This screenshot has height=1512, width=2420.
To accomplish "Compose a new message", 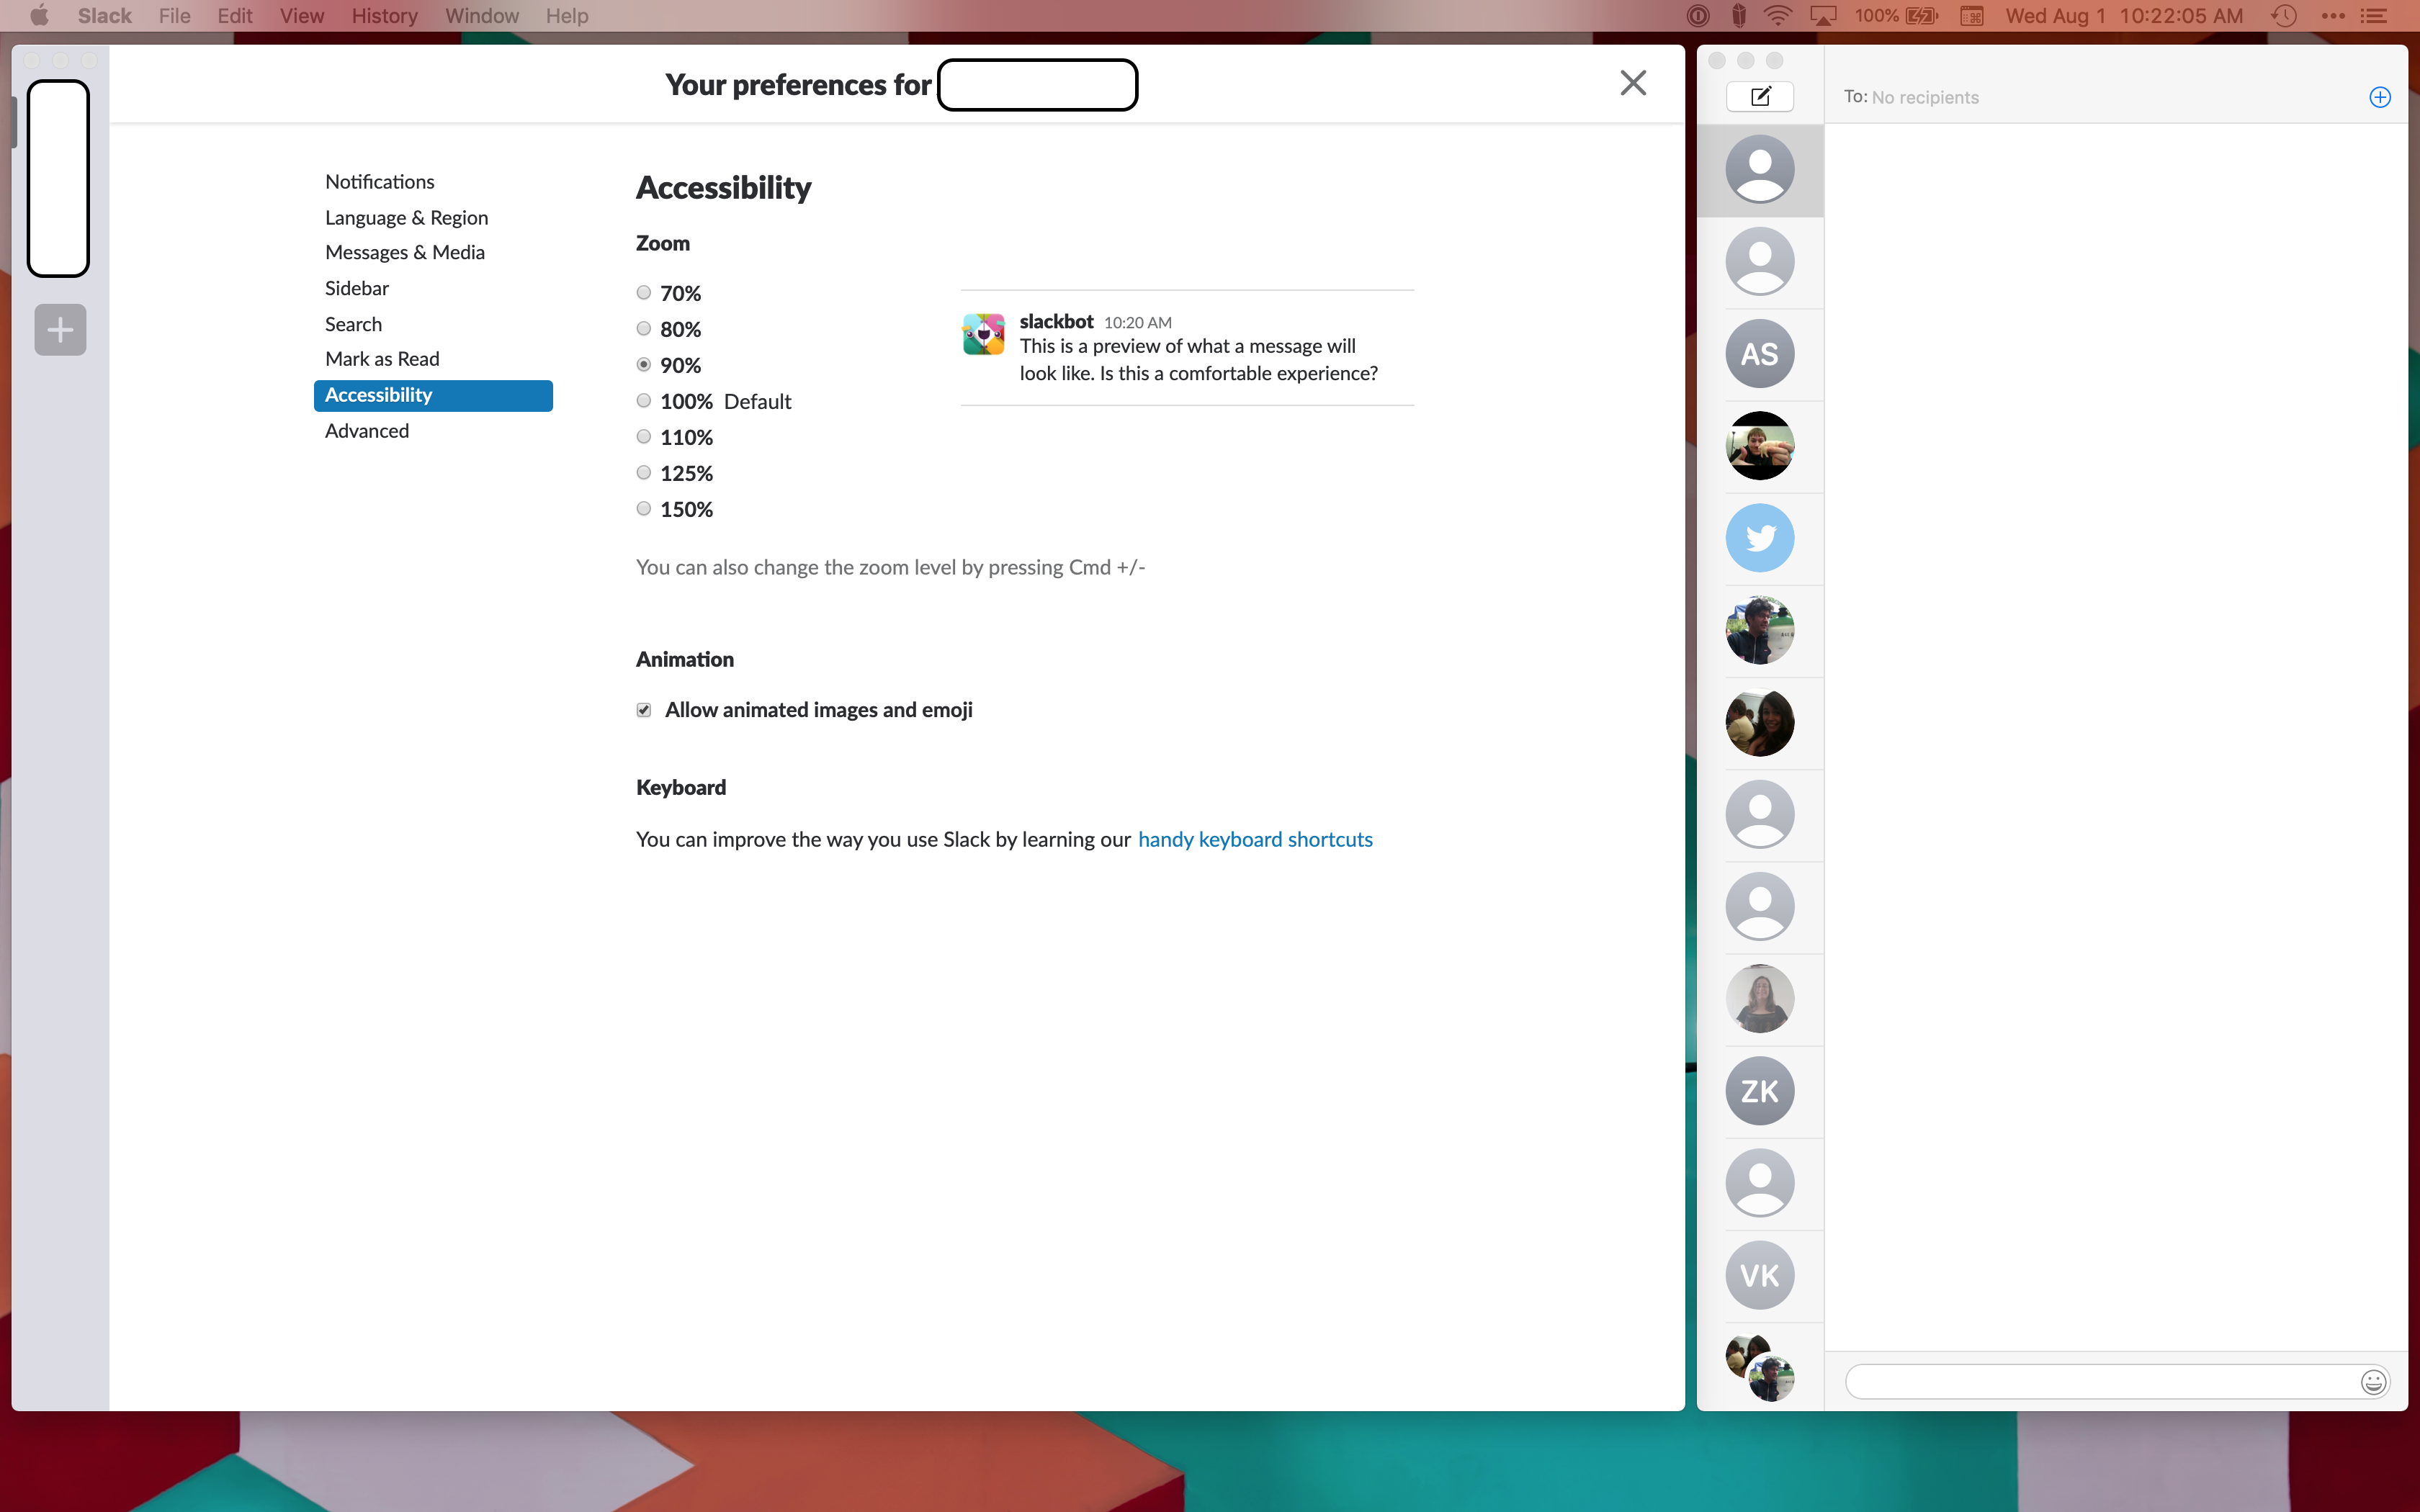I will 1759,96.
